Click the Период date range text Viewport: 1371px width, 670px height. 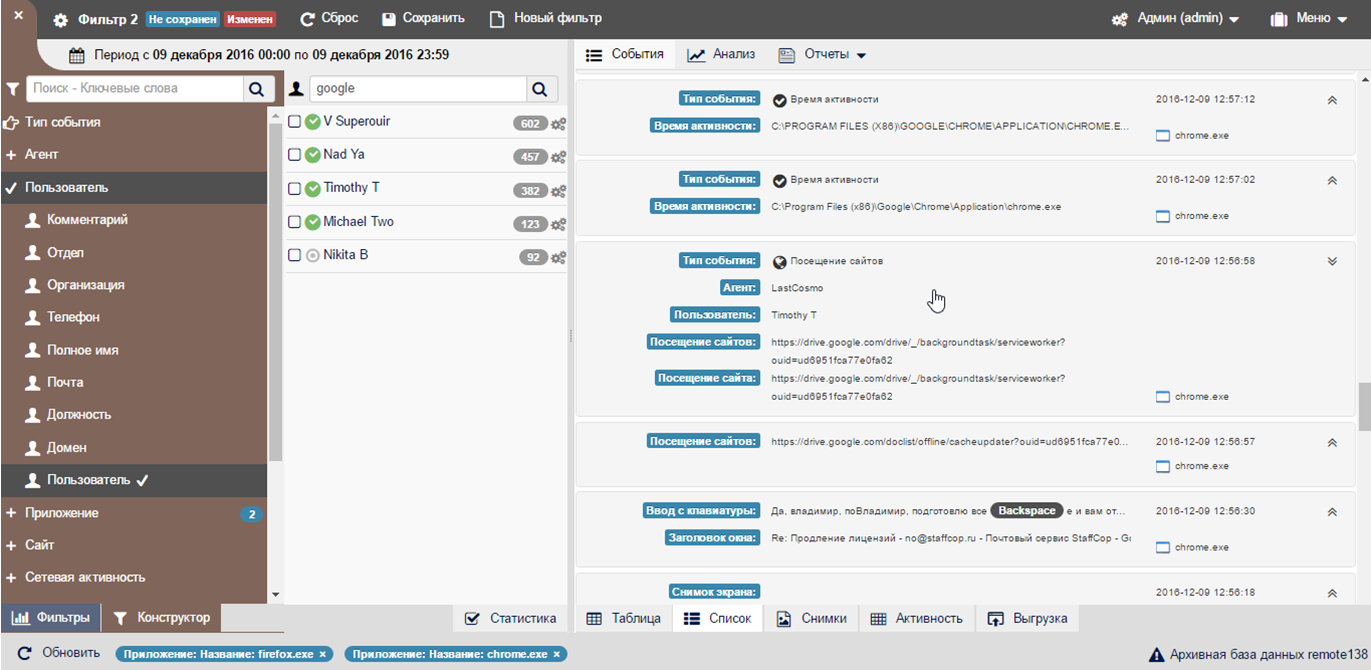click(272, 55)
